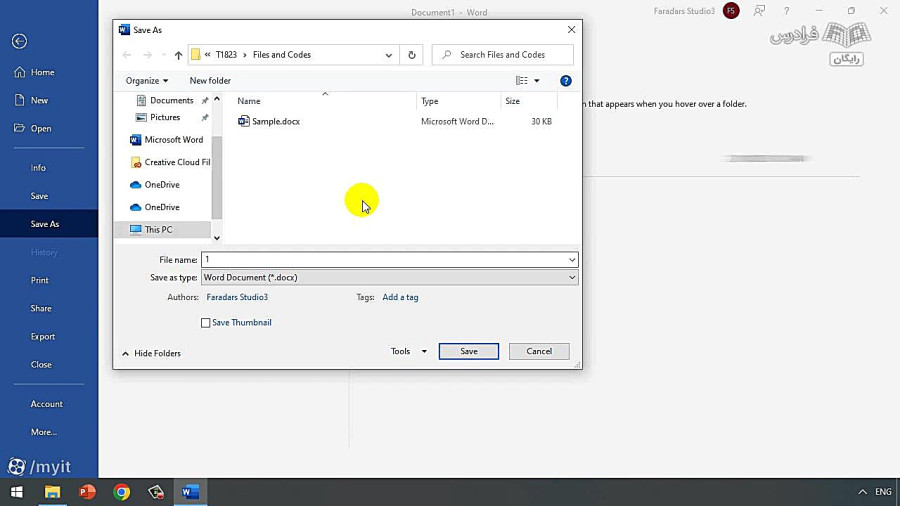Open PowerPoint from taskbar

(x=87, y=492)
